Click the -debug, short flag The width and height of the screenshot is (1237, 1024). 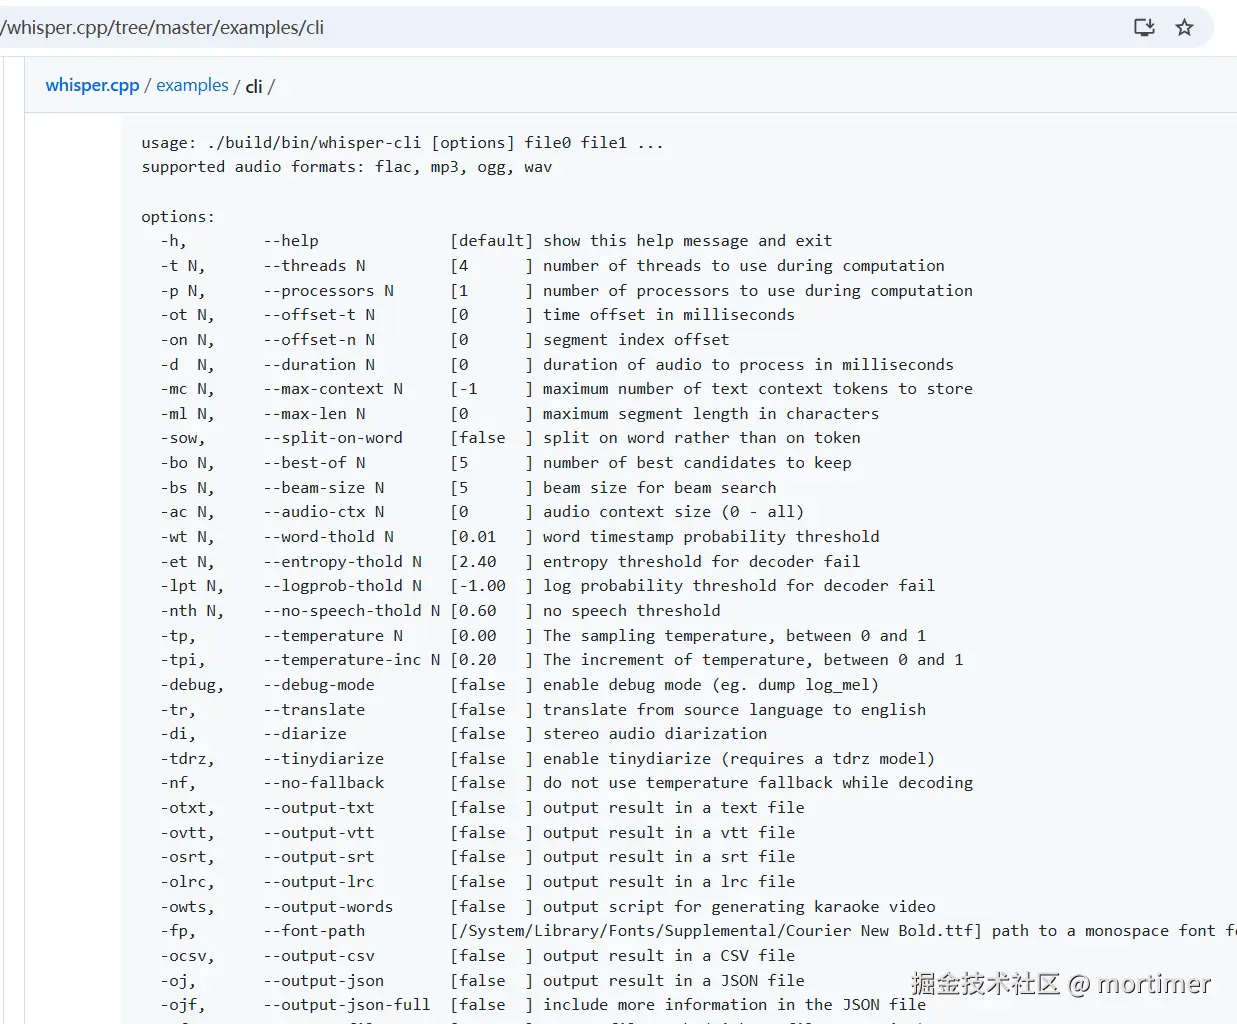[x=192, y=684]
